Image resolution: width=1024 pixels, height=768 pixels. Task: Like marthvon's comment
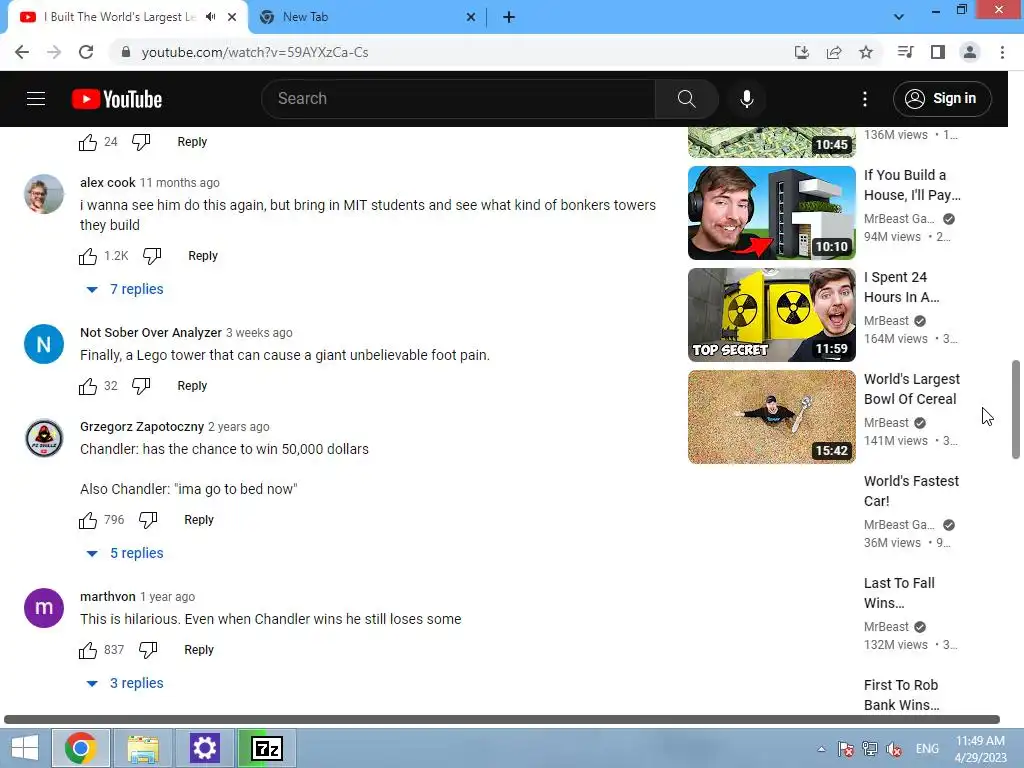pyautogui.click(x=88, y=650)
